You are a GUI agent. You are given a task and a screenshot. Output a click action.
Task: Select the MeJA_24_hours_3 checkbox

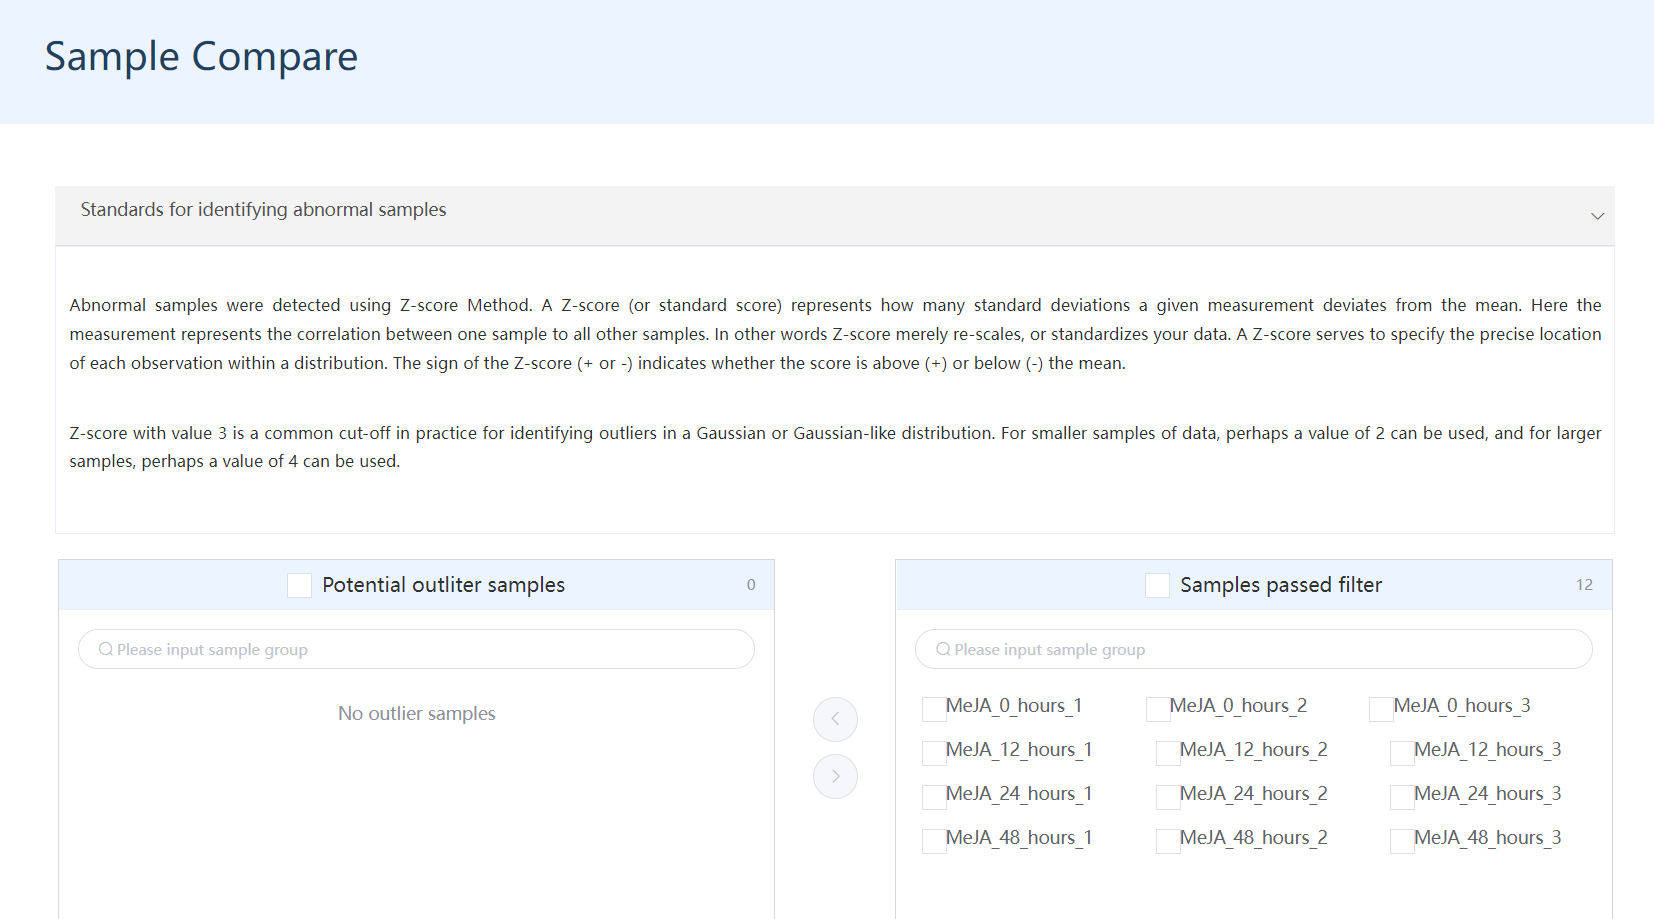tap(1402, 797)
